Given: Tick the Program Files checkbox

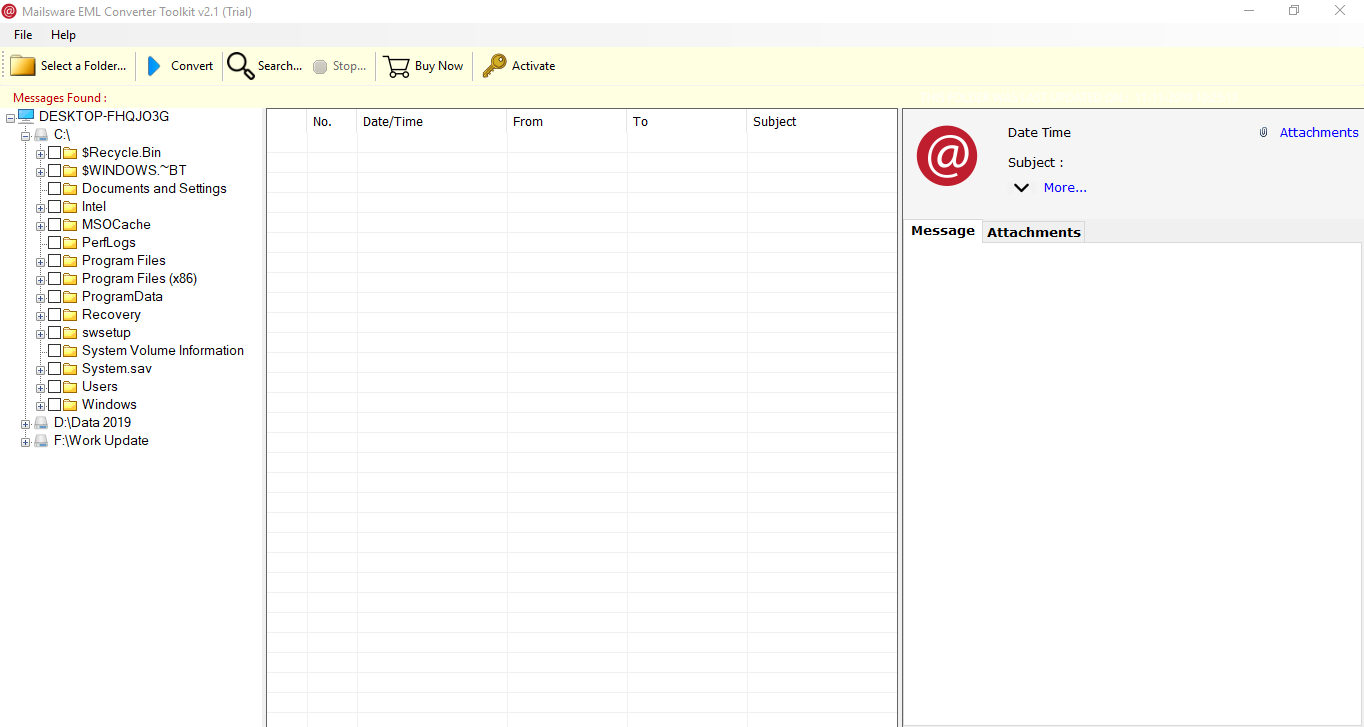Looking at the screenshot, I should click(54, 261).
